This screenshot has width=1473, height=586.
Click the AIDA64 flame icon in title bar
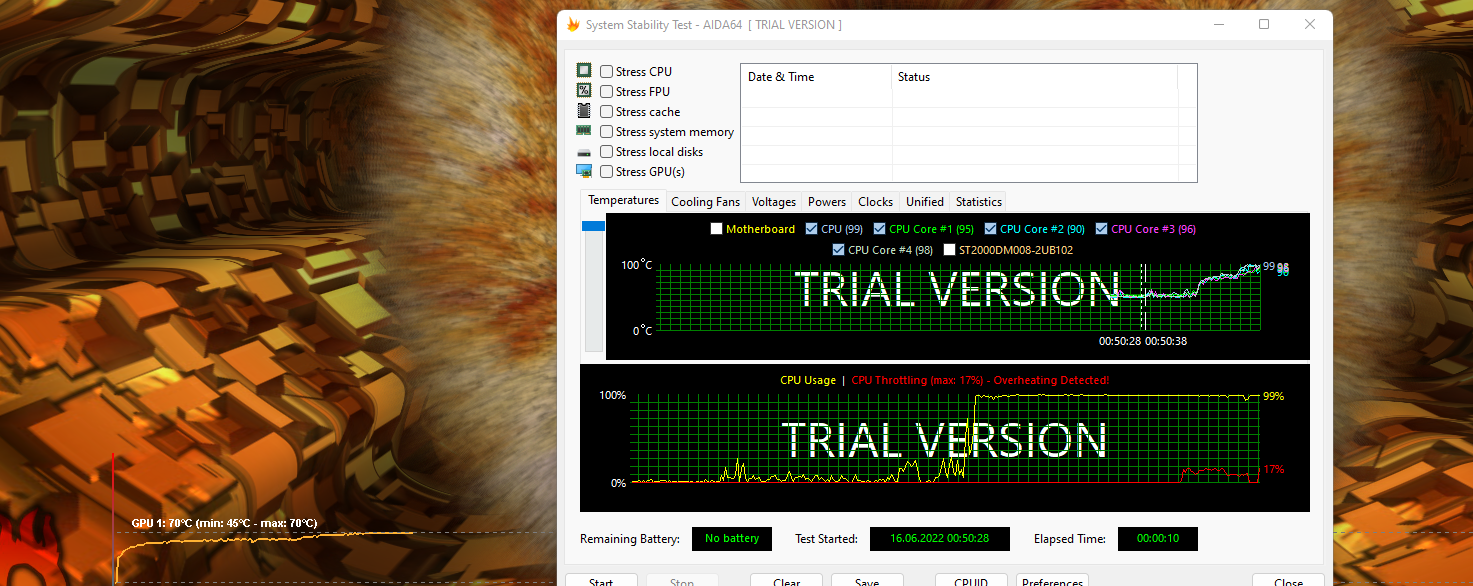point(573,24)
